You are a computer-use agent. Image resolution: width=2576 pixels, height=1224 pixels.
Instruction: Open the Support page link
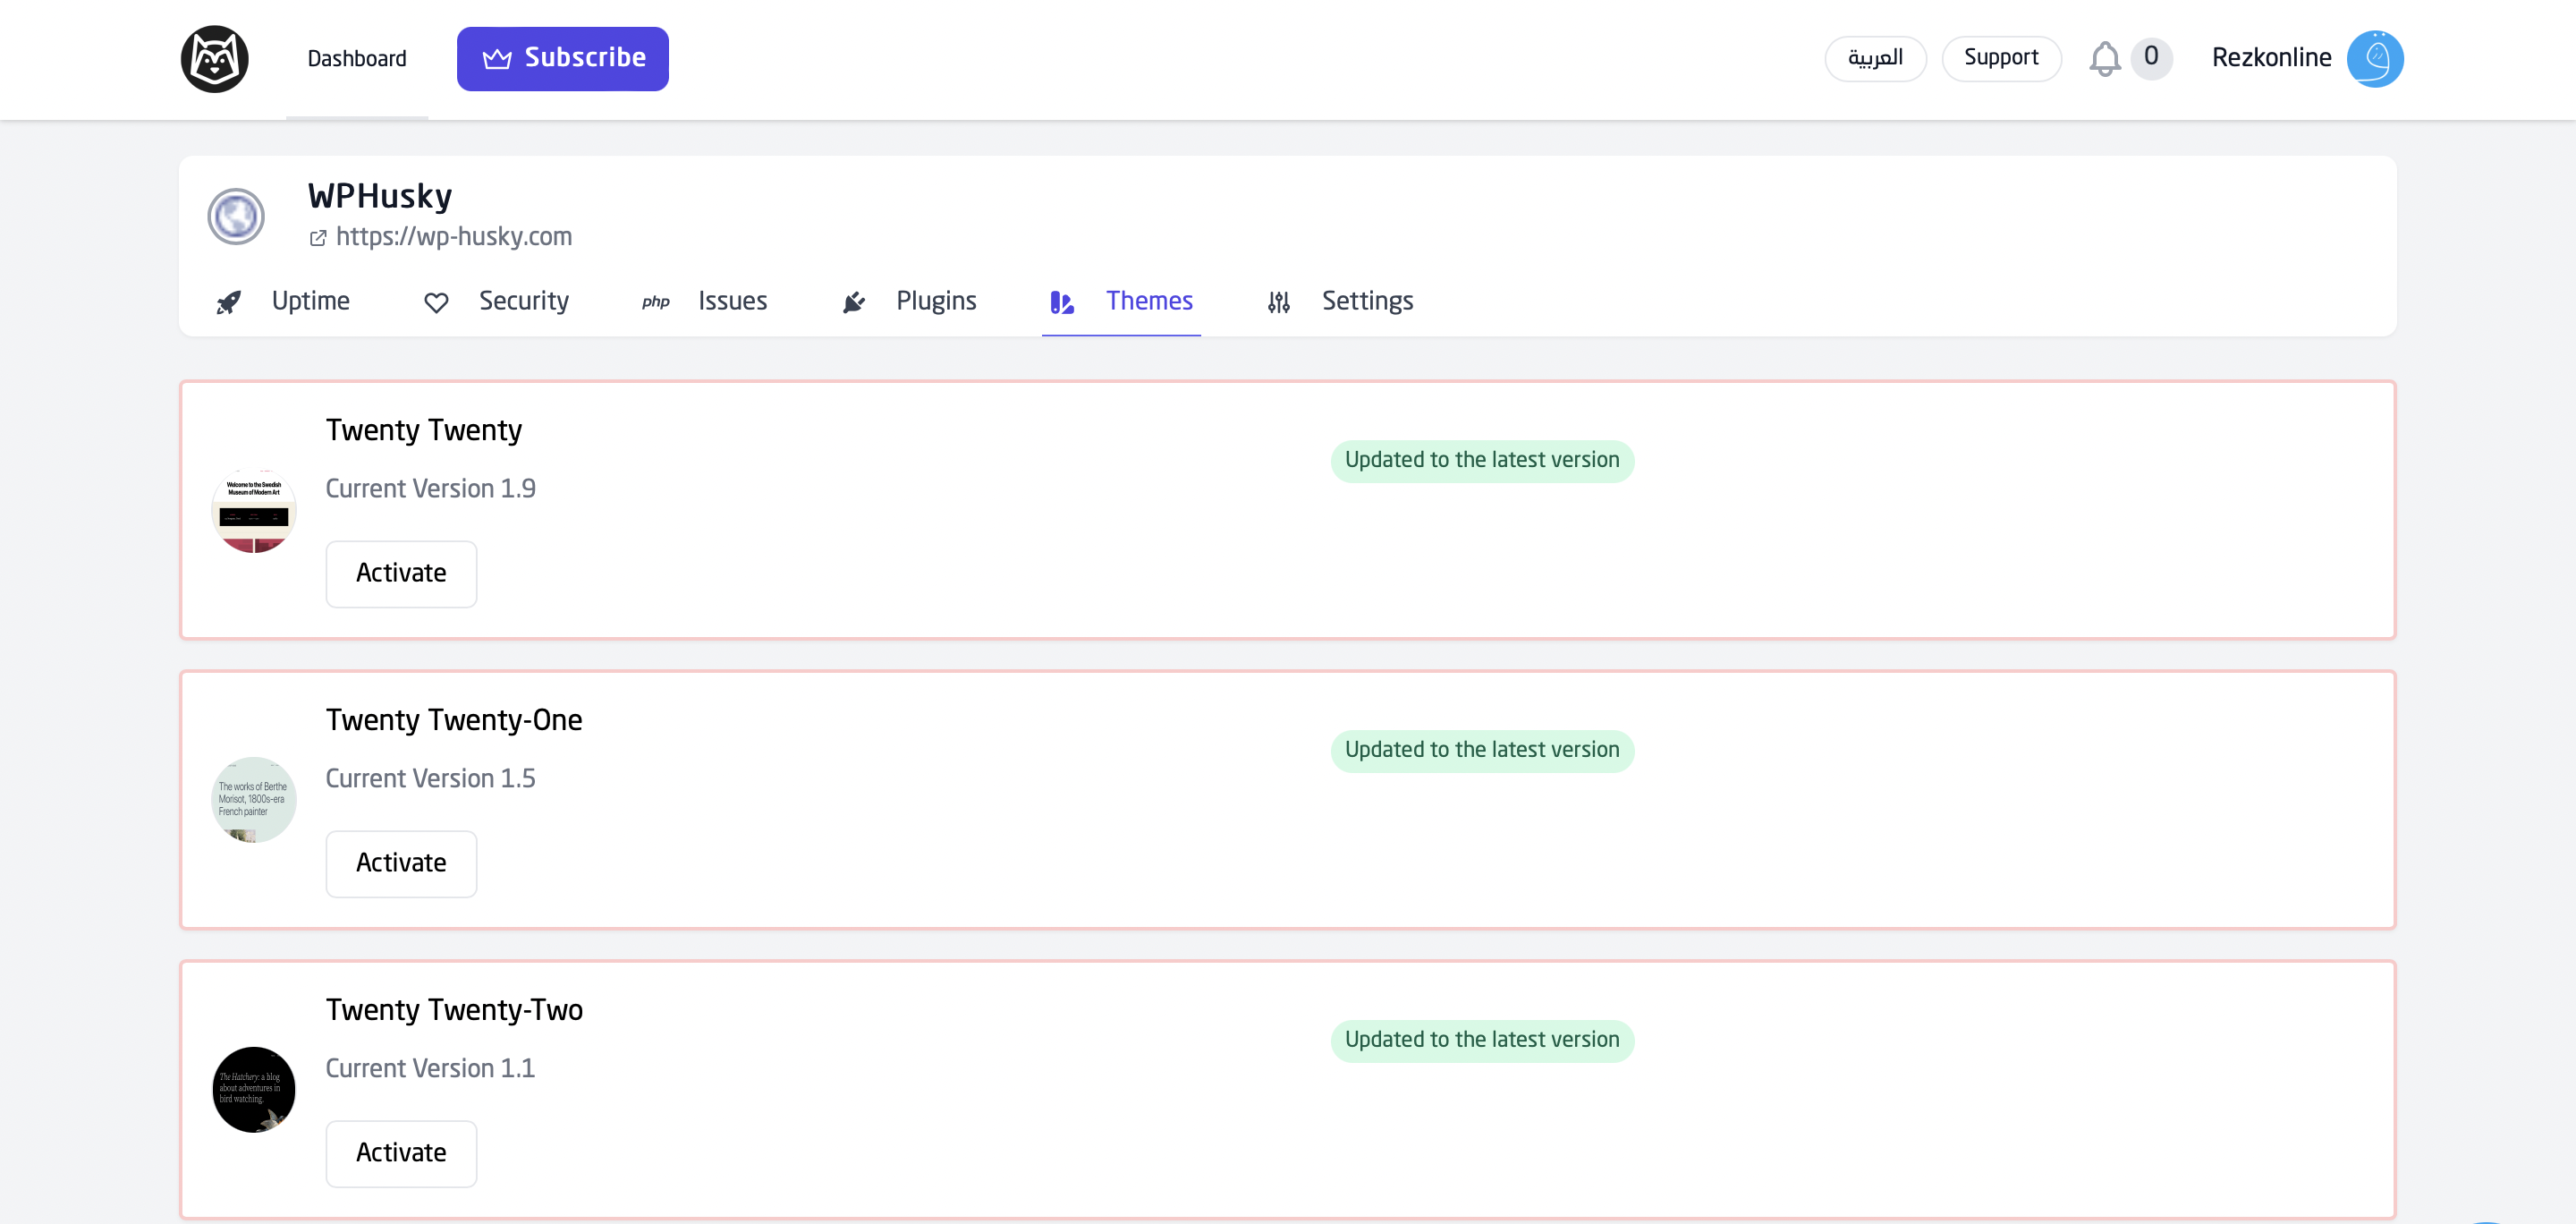(2001, 57)
